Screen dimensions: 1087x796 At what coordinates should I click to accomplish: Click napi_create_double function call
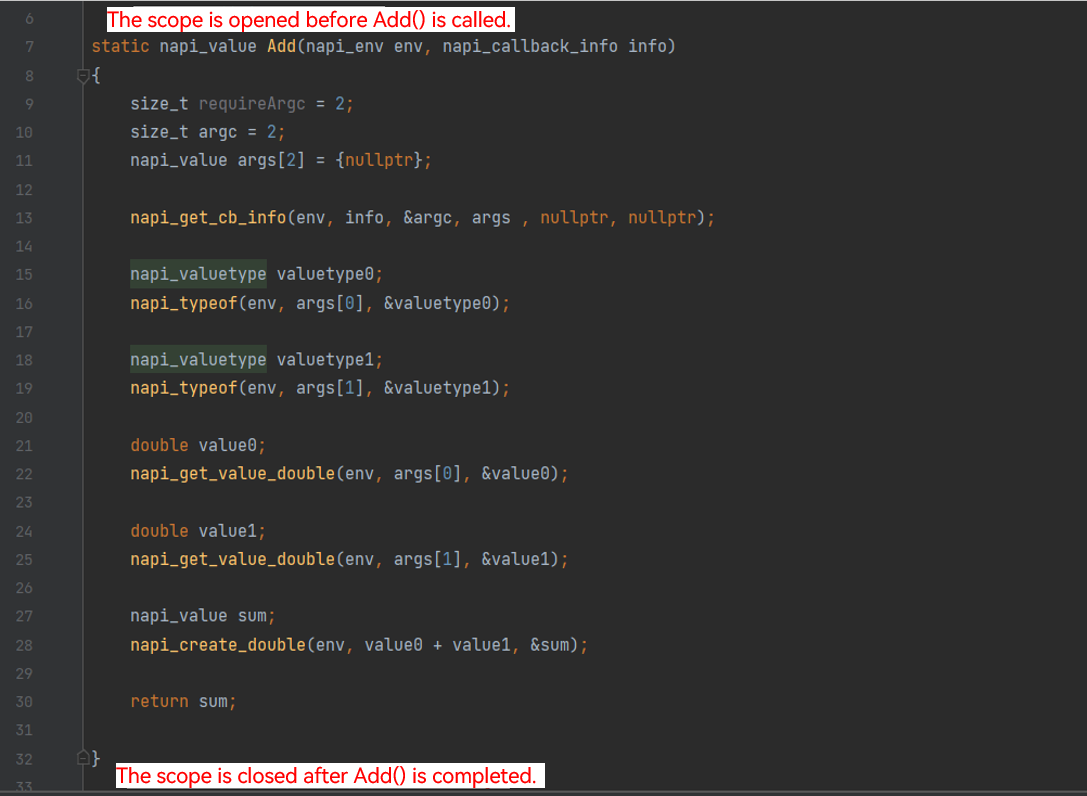(x=217, y=645)
